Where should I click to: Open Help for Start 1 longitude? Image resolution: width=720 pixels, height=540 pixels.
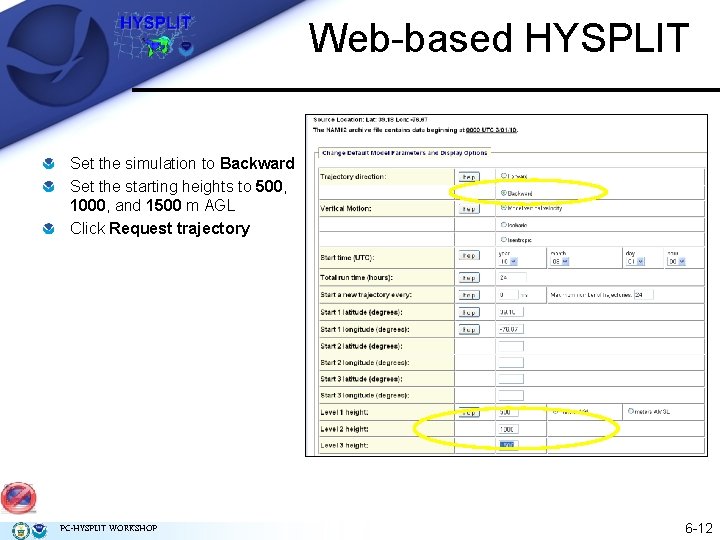point(468,330)
